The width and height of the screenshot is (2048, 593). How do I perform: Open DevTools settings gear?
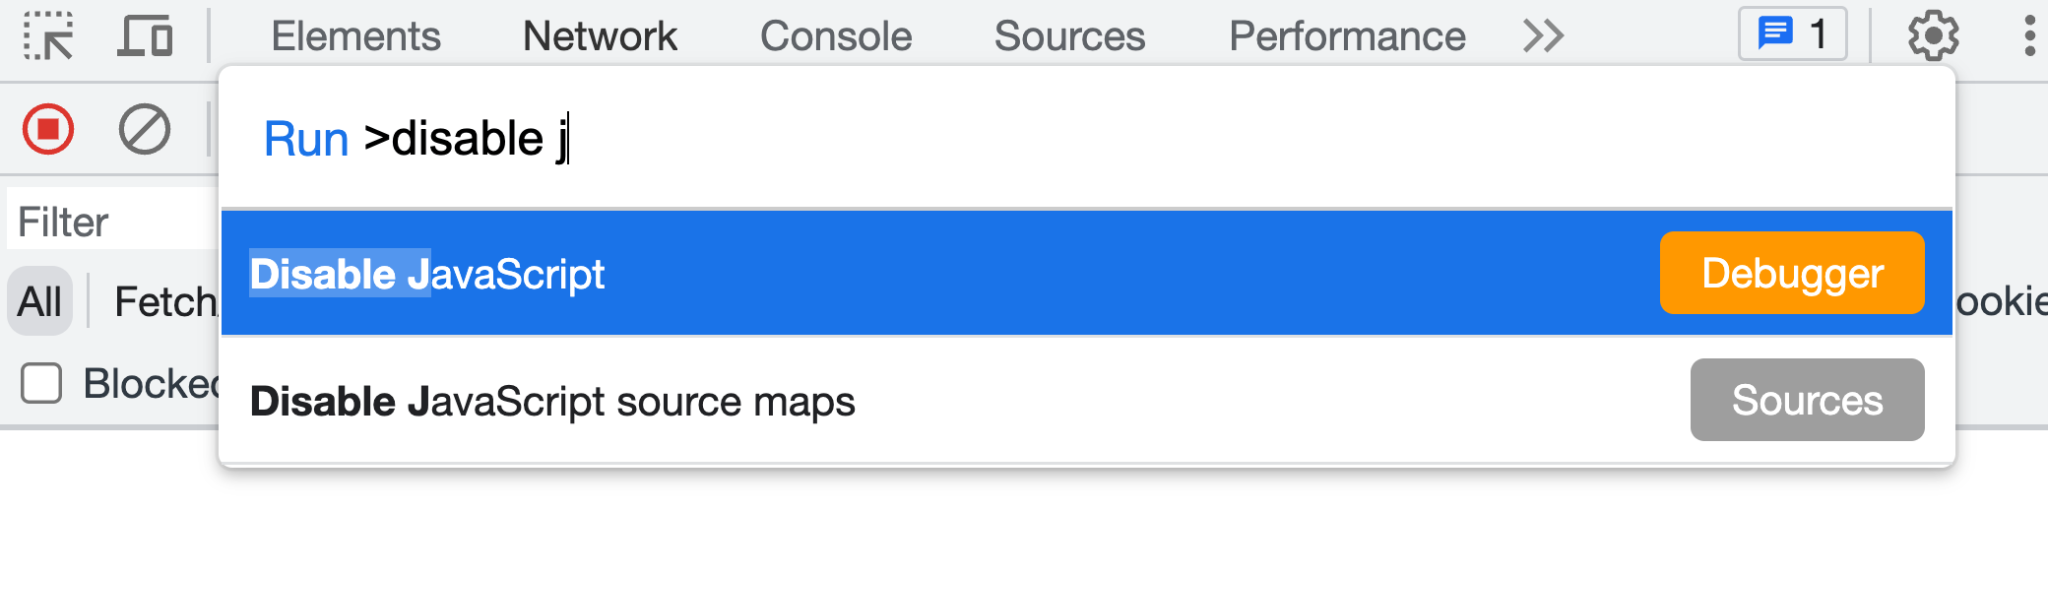pyautogui.click(x=1930, y=35)
